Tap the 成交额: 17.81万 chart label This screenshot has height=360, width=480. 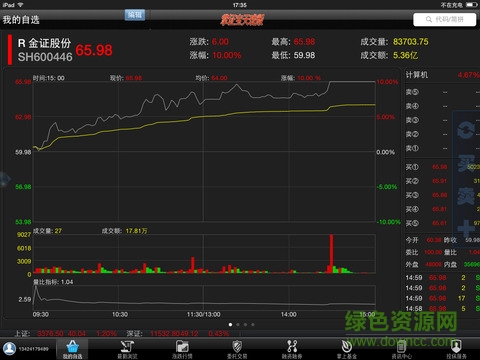[x=124, y=231]
